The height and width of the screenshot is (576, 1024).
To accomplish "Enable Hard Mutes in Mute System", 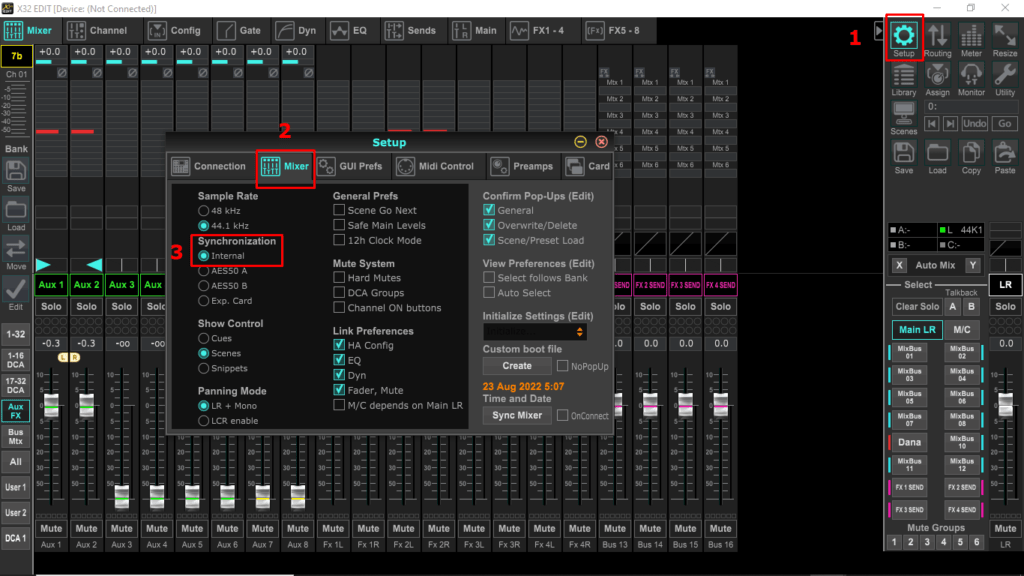I will tap(339, 278).
